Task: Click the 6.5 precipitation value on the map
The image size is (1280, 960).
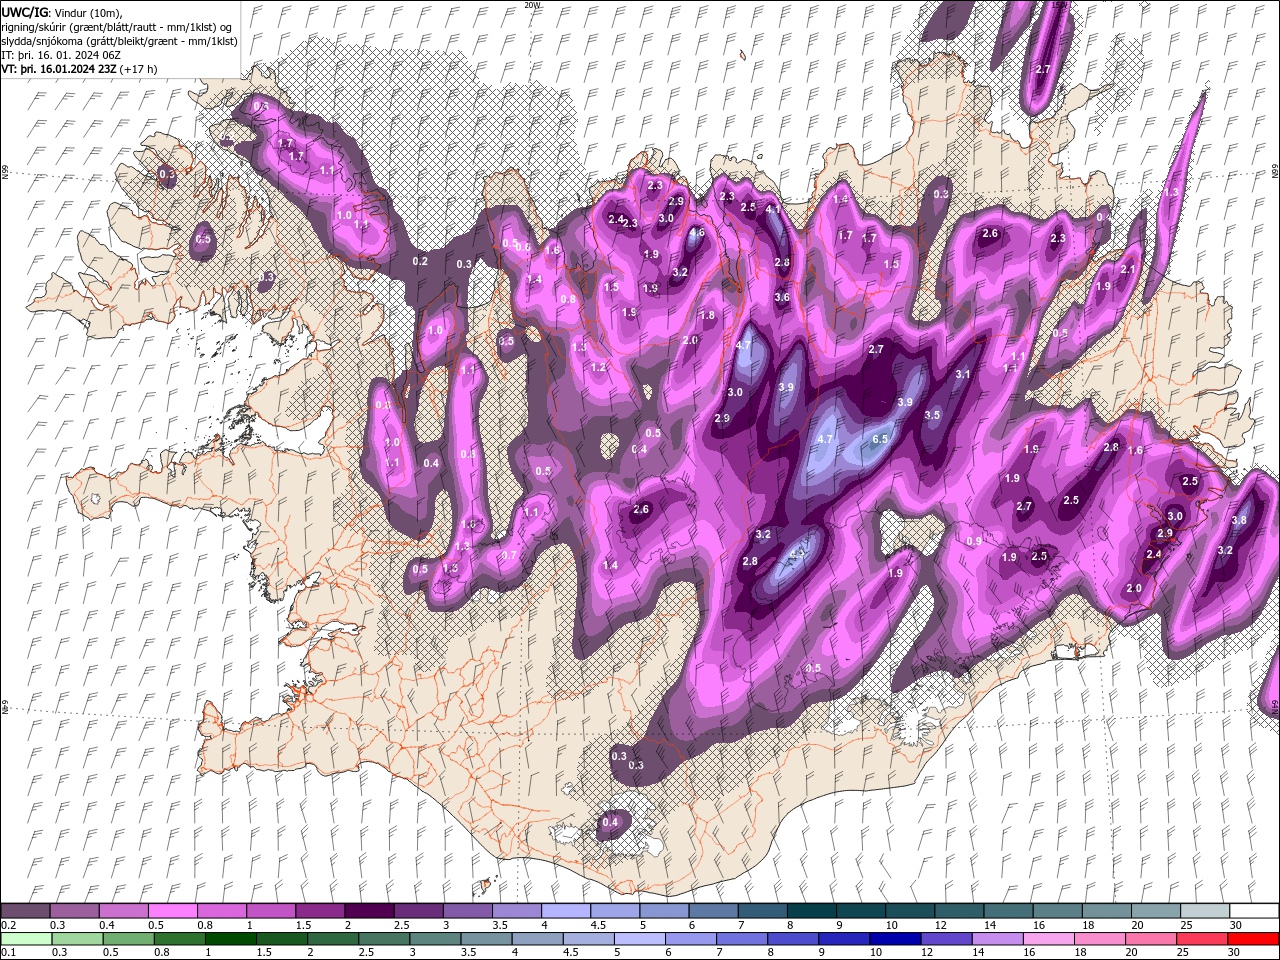Action: tap(881, 439)
